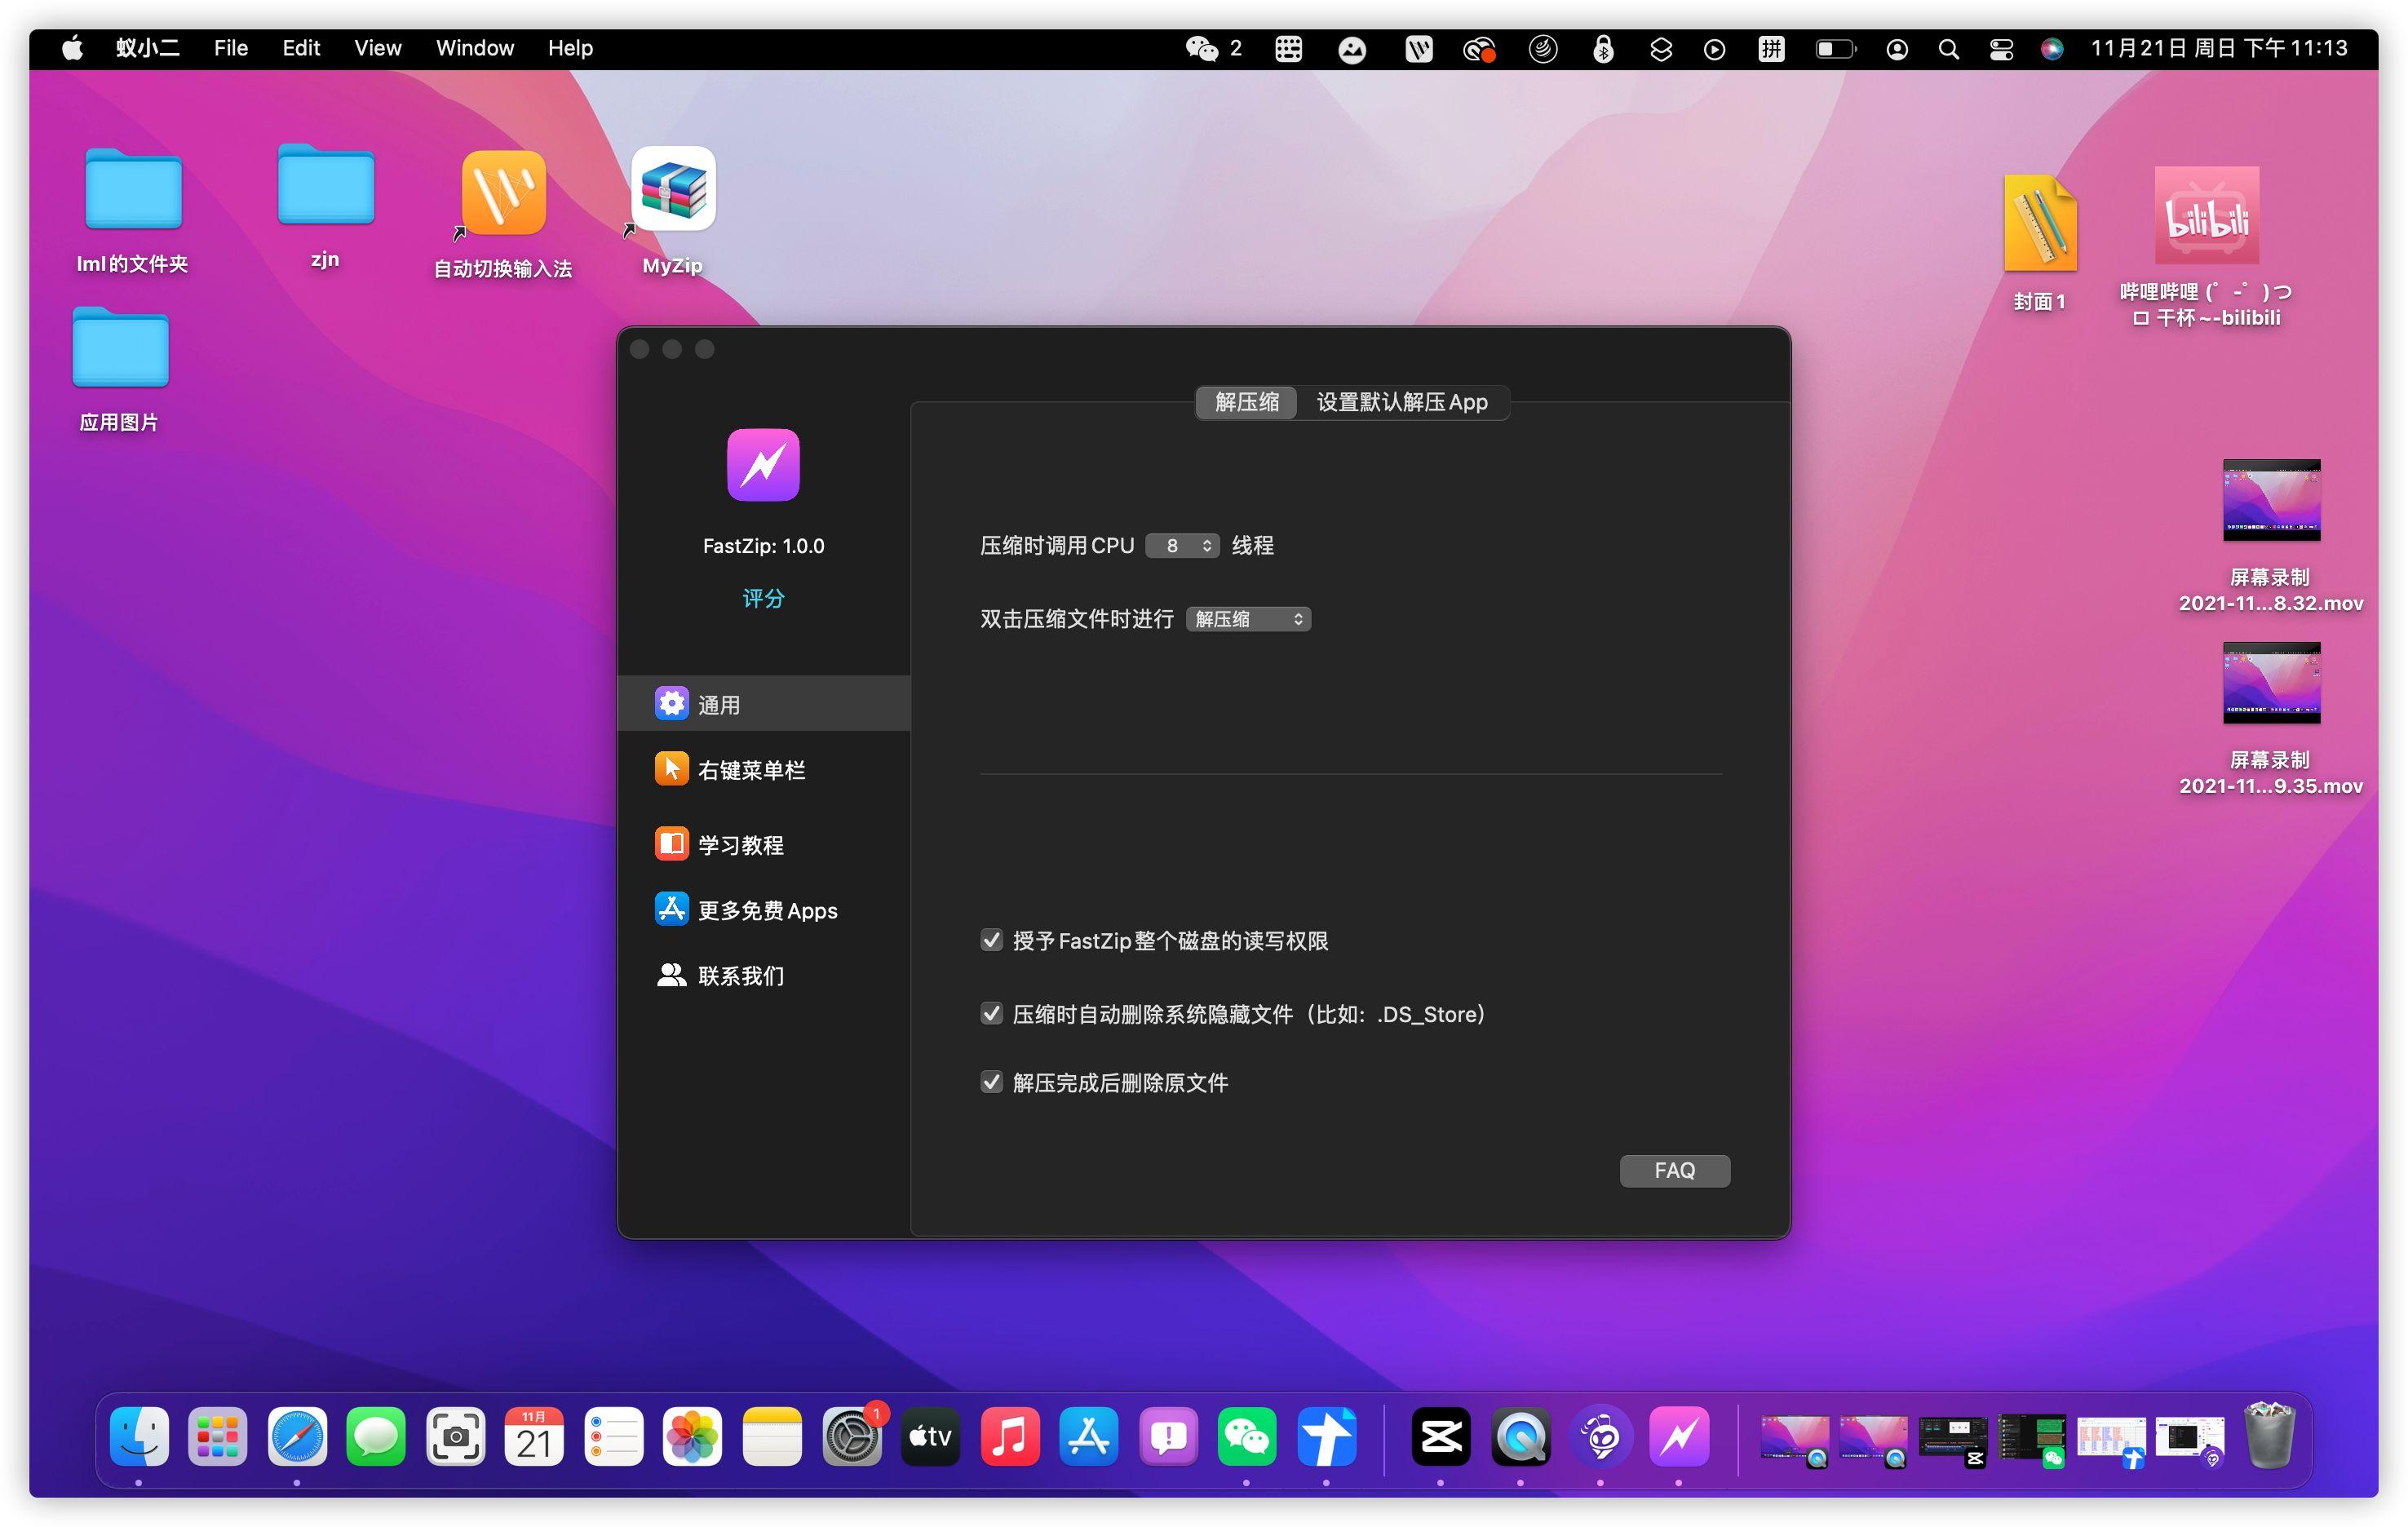Screen dimensions: 2408x1527
Task: Click the FAQ button
Action: [x=1674, y=1170]
